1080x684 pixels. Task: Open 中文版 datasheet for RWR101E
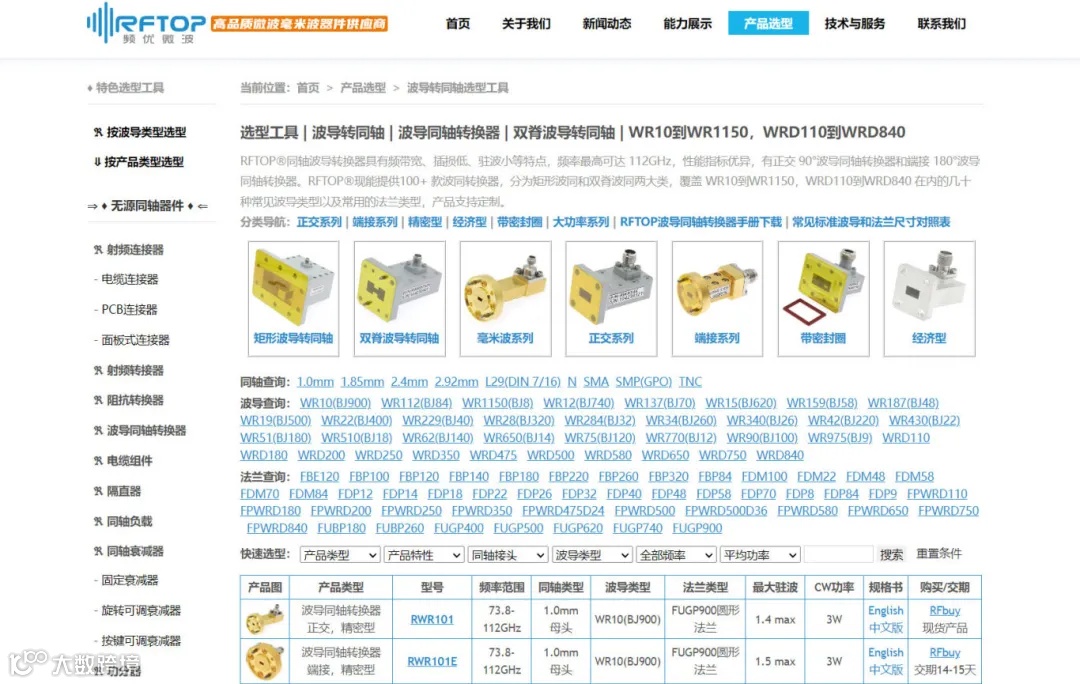886,669
